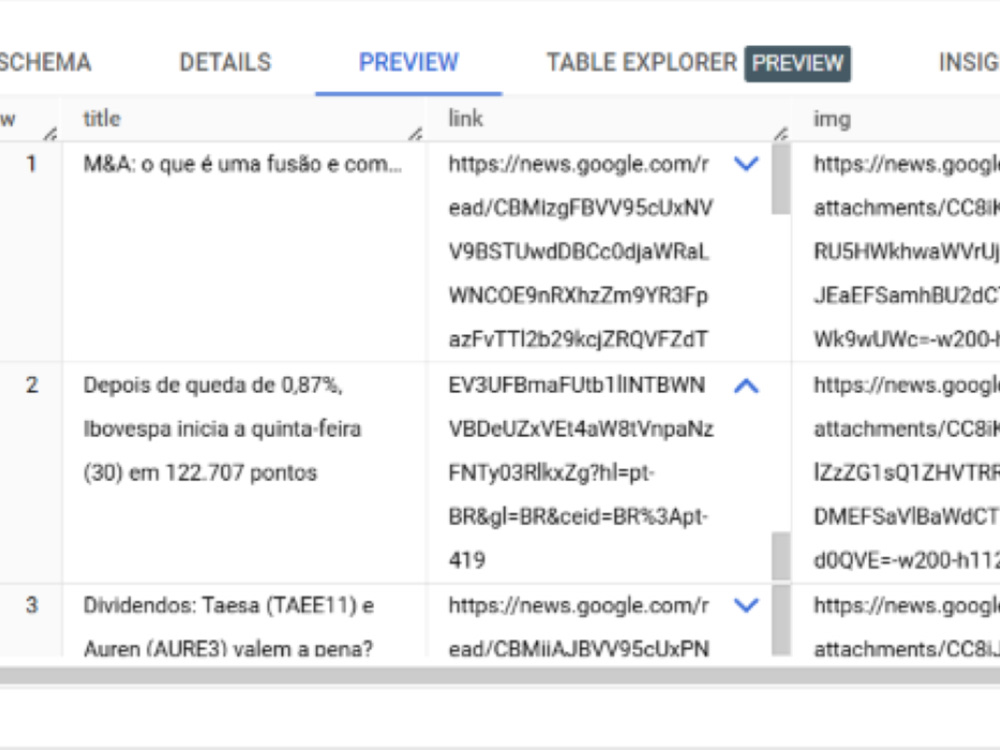Click the text 'Ibovespa inicia a quinta-feira'
Viewport: 1000px width, 750px height.
click(222, 429)
